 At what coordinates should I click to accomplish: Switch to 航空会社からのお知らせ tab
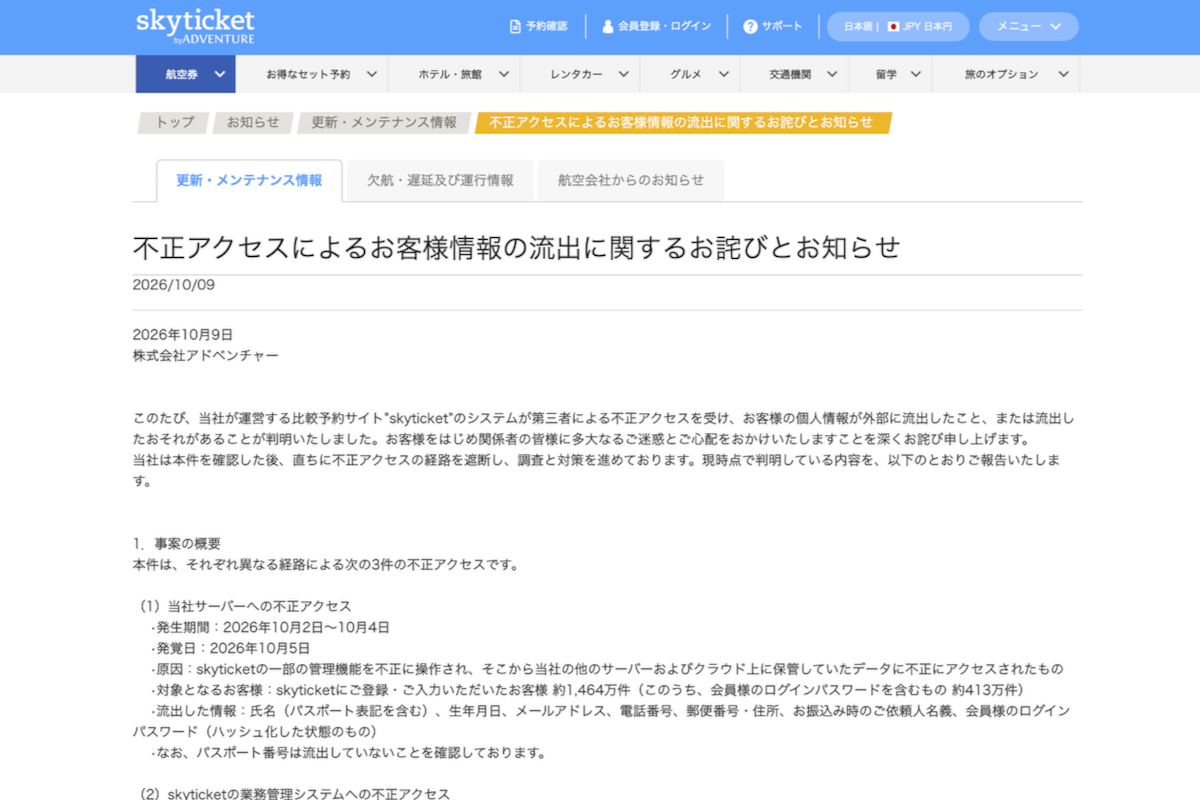click(x=631, y=181)
